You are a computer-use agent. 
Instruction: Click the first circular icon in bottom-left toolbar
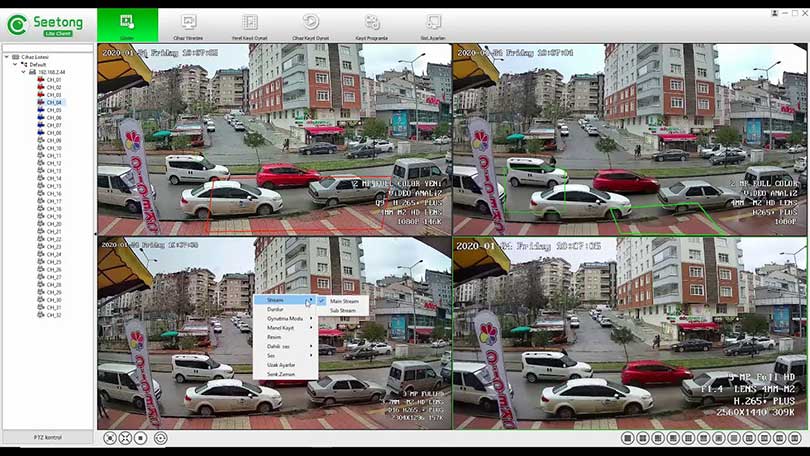(110, 438)
